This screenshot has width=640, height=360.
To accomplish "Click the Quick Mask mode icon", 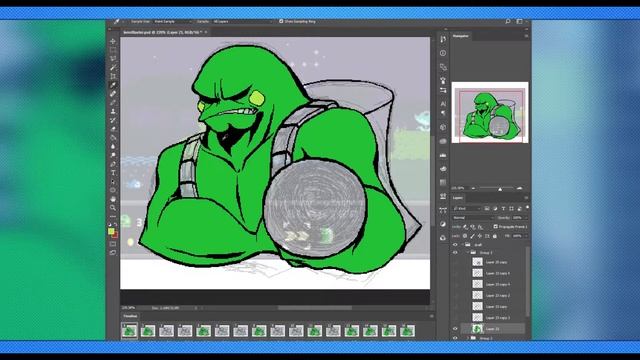I will [113, 244].
